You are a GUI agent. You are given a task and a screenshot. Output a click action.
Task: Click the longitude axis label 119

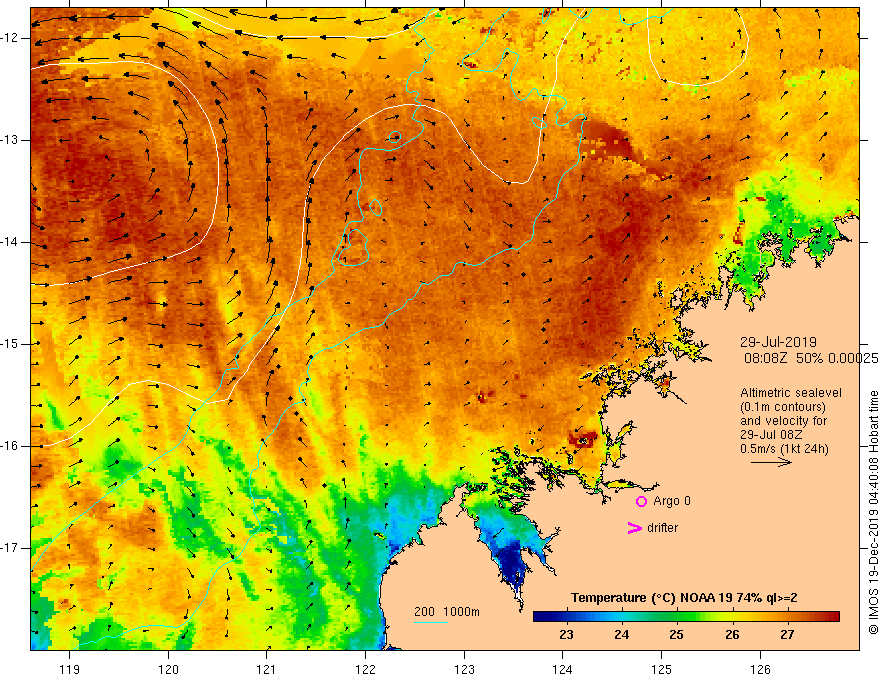[70, 669]
